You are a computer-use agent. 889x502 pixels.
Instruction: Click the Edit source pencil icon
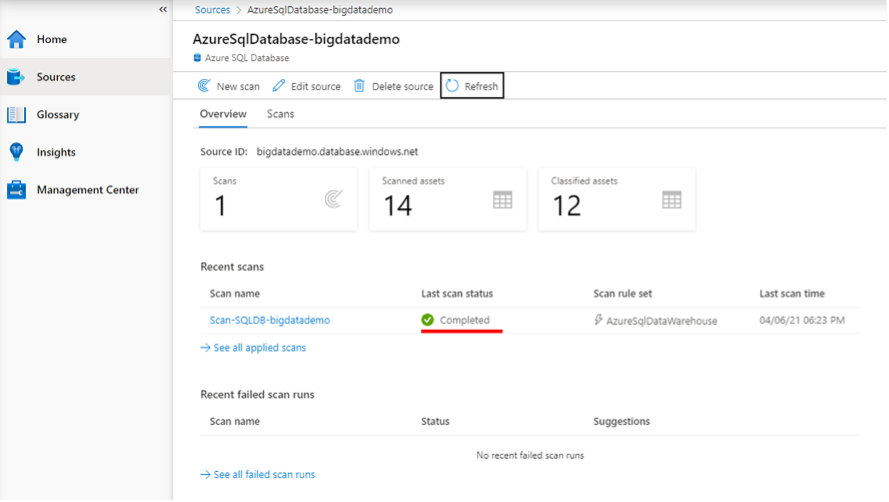click(278, 86)
